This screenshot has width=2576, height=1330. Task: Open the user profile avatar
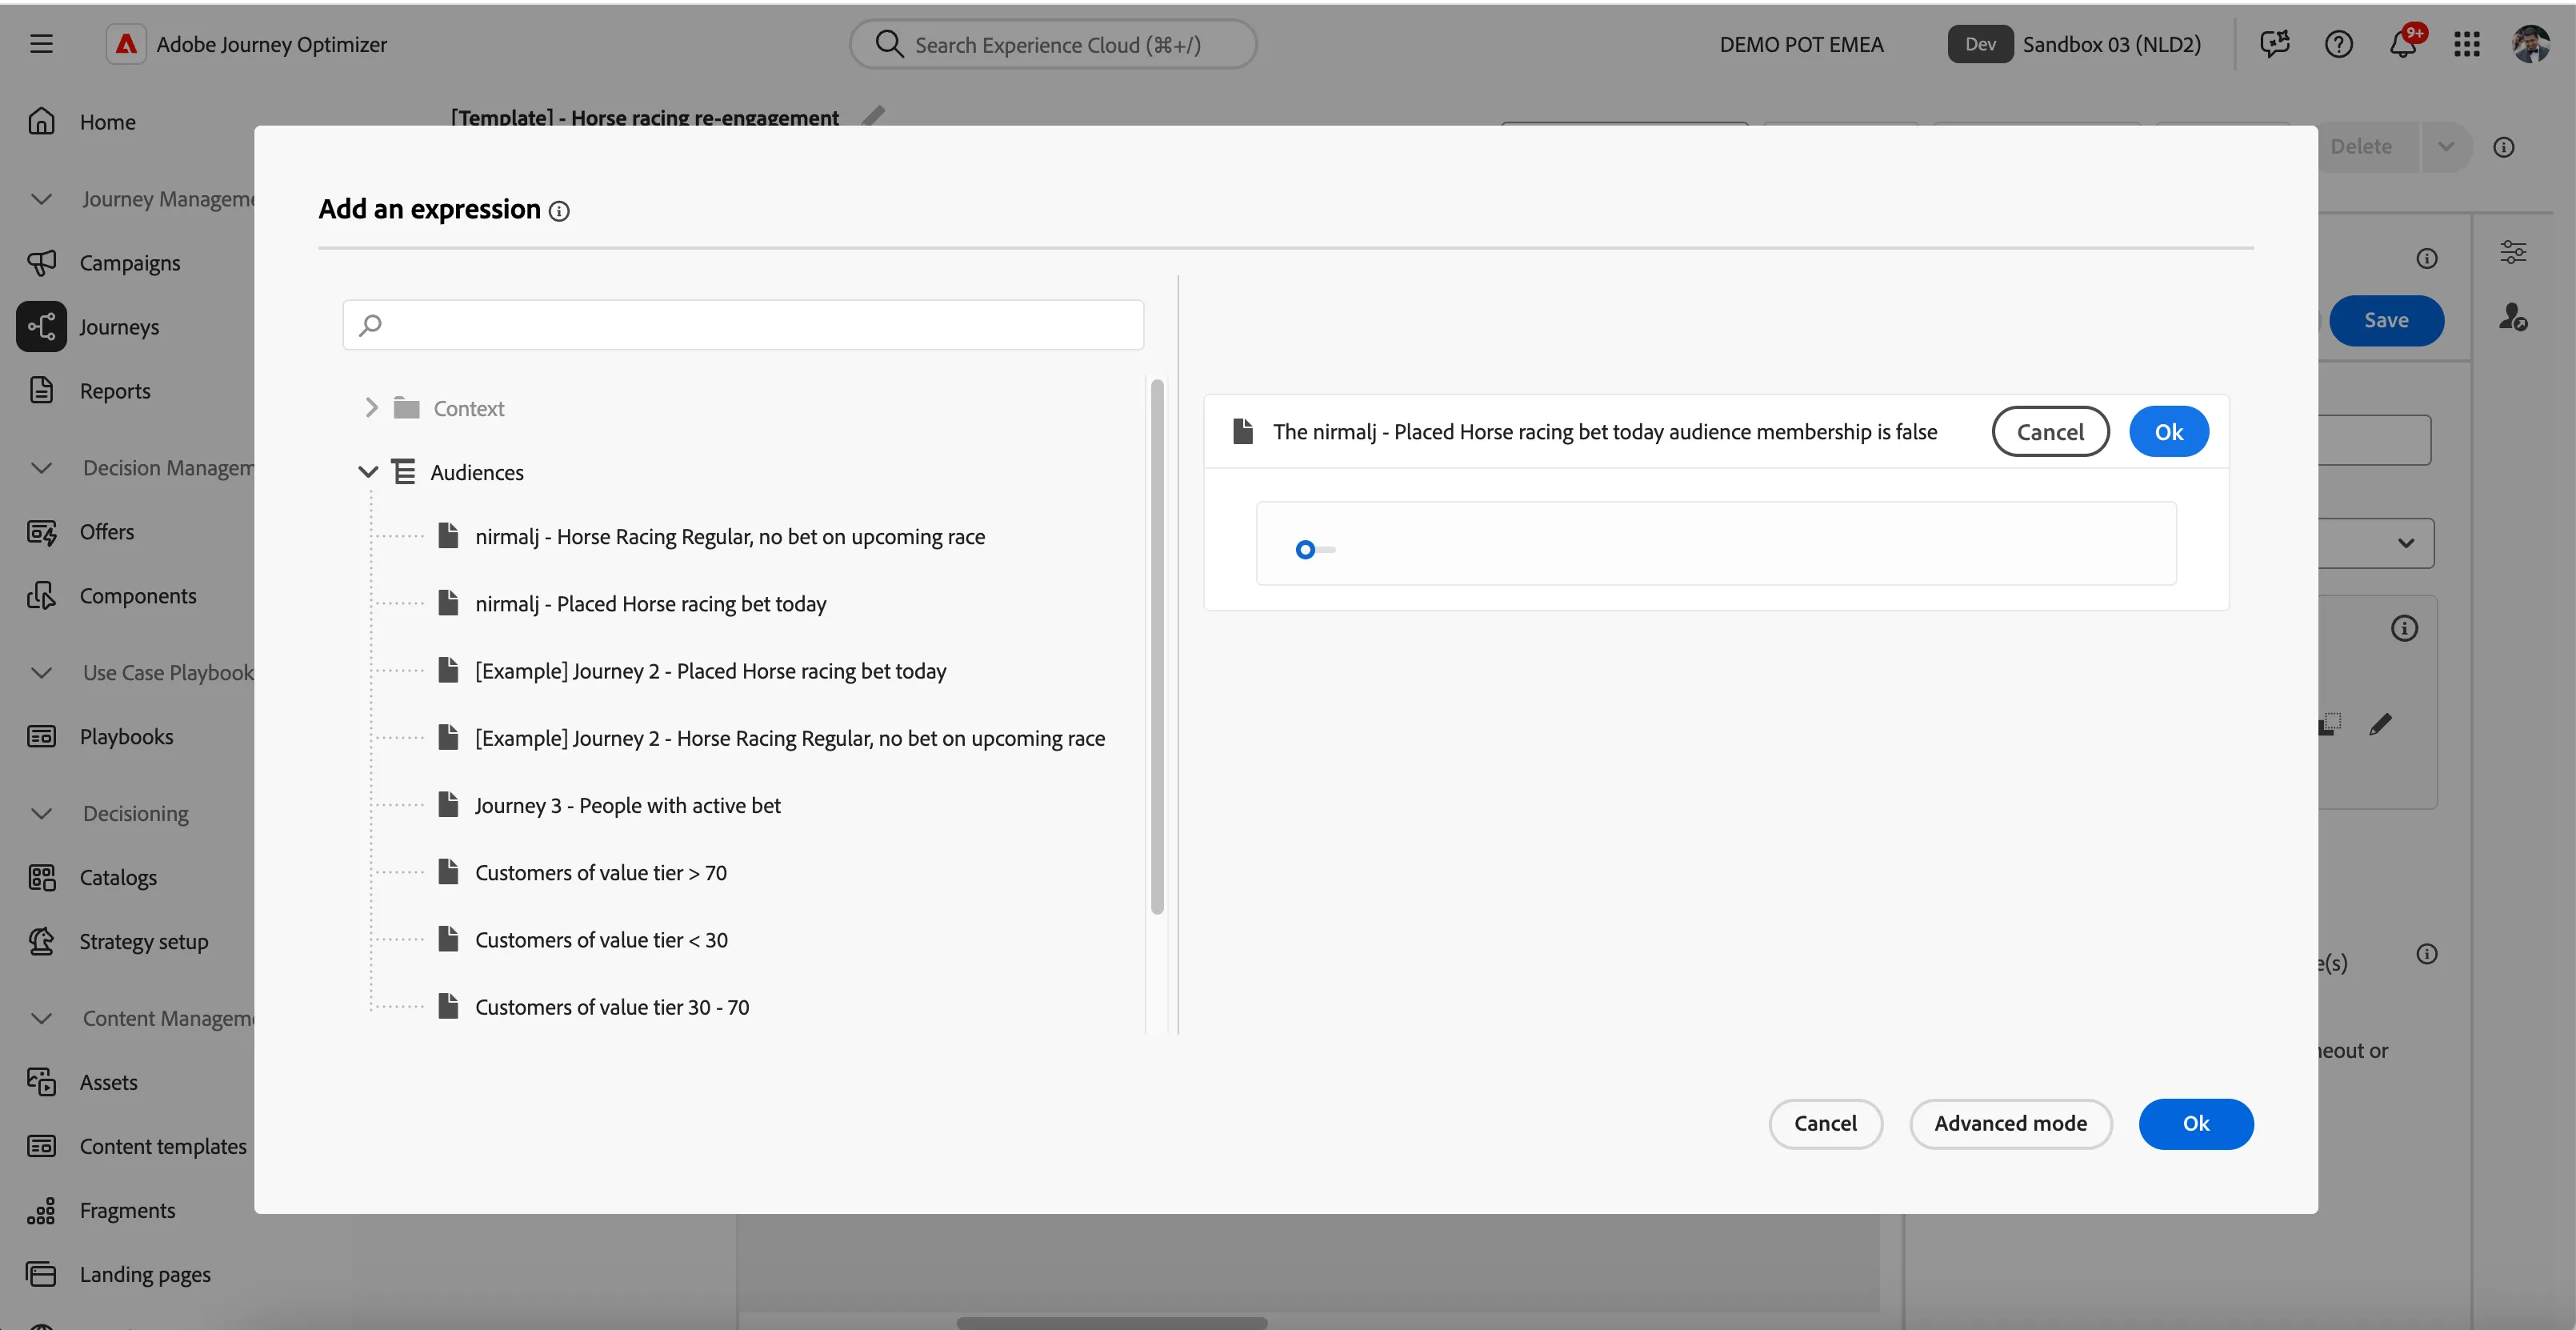tap(2531, 44)
